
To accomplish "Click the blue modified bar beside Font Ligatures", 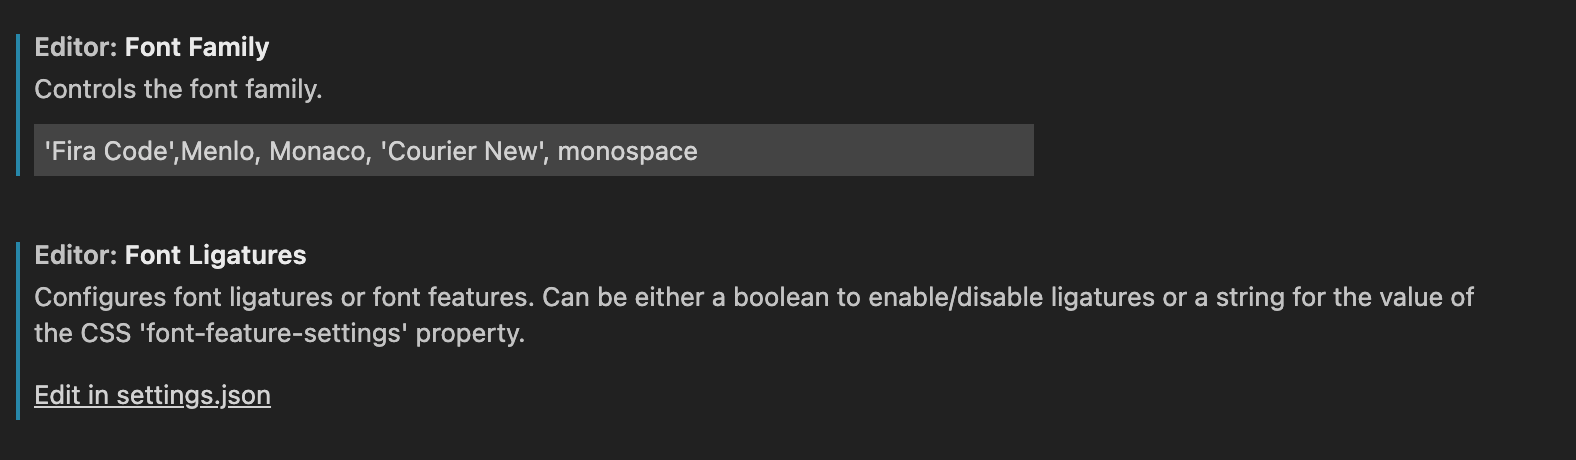I will pos(18,330).
